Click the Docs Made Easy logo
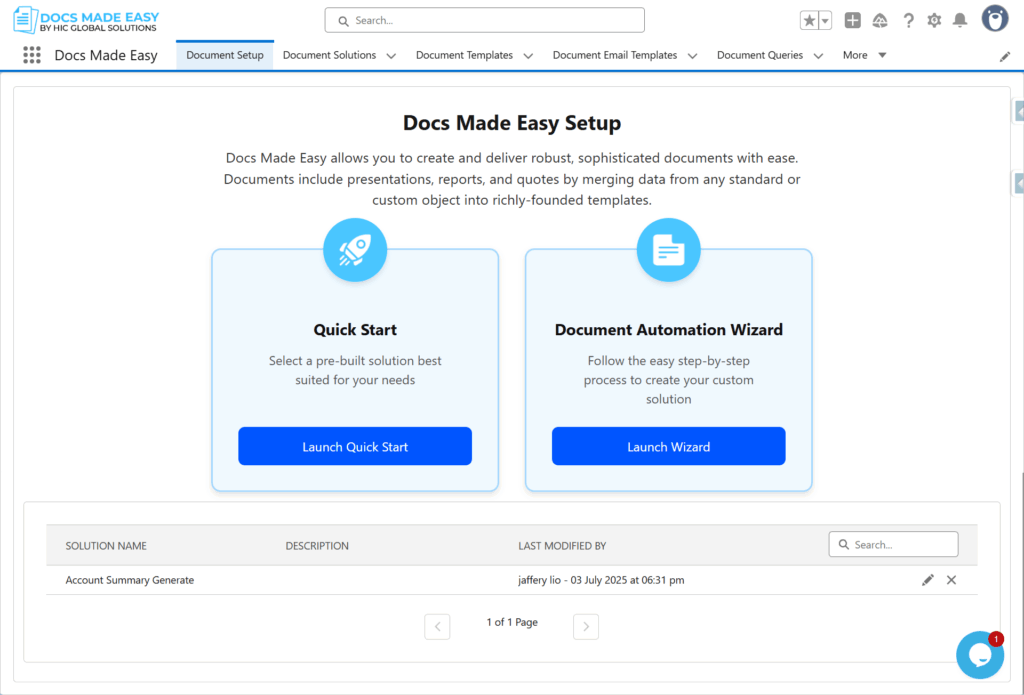1024x695 pixels. (x=86, y=20)
